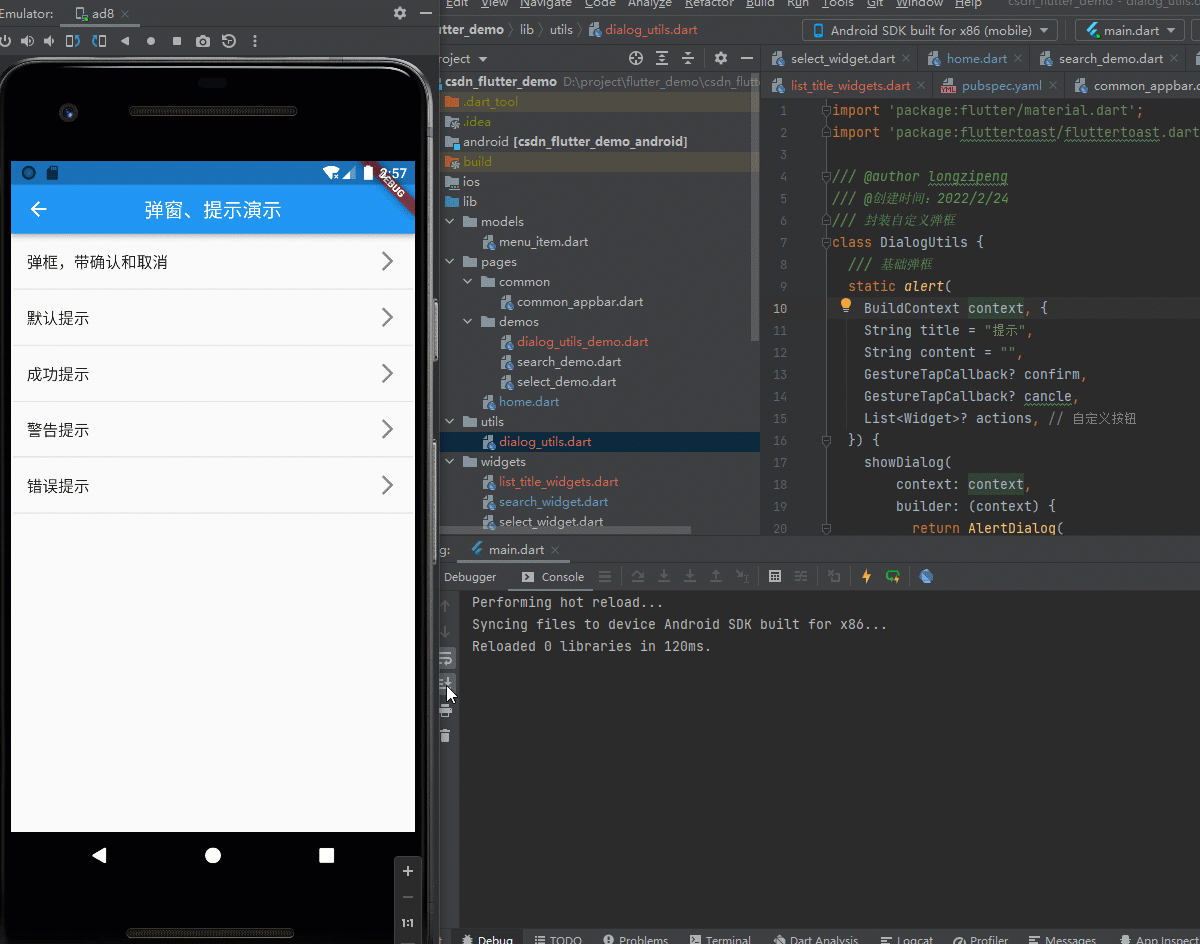Collapse the demos folder
This screenshot has height=944, width=1200.
(468, 322)
